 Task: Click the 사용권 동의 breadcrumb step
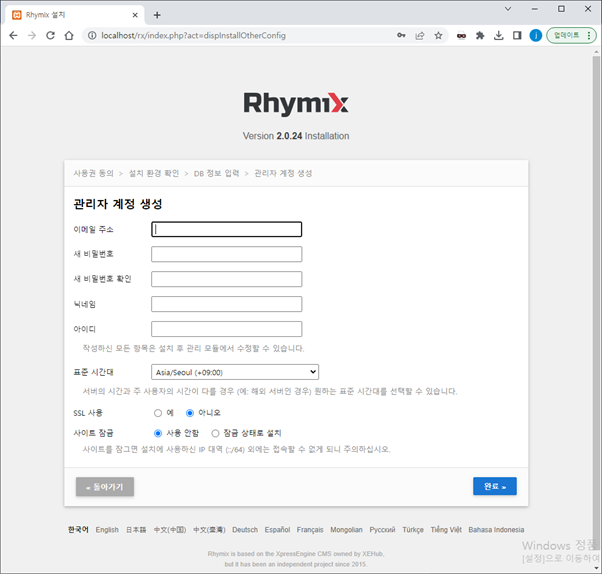pyautogui.click(x=94, y=173)
